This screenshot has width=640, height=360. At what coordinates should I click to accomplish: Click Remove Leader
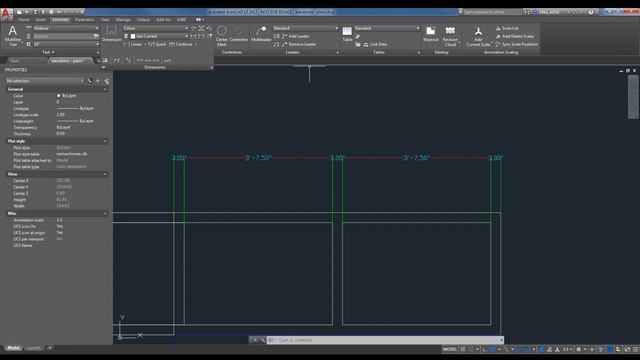pos(299,44)
